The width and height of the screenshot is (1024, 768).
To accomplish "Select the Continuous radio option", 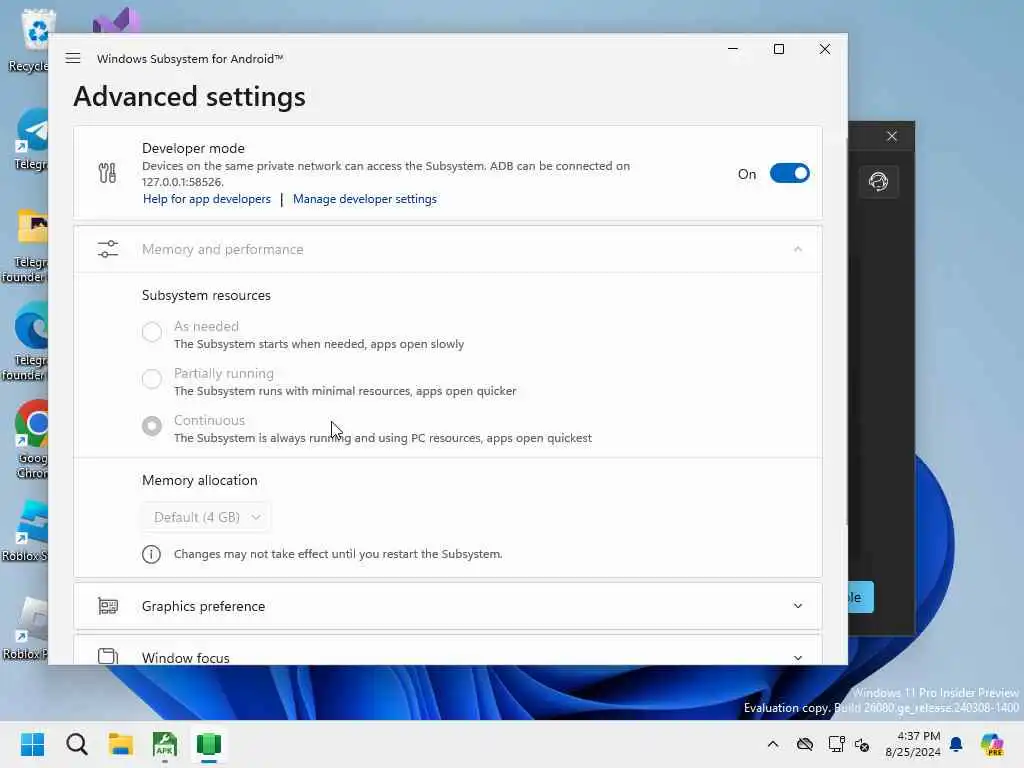I will point(152,426).
